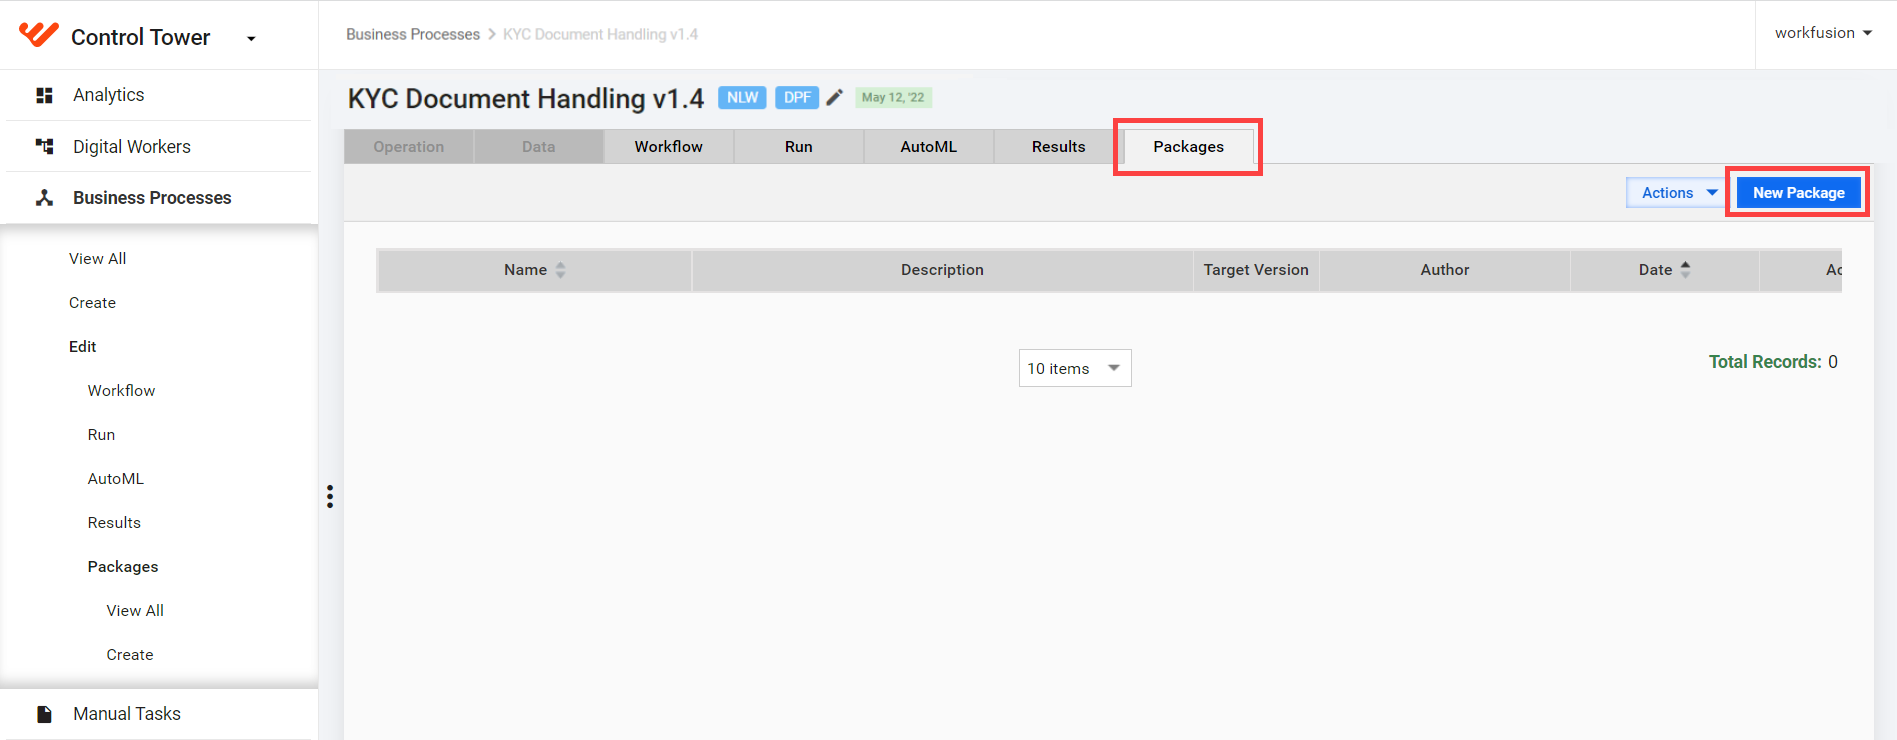Select Edit in the sidebar
Viewport: 1897px width, 740px height.
click(83, 347)
